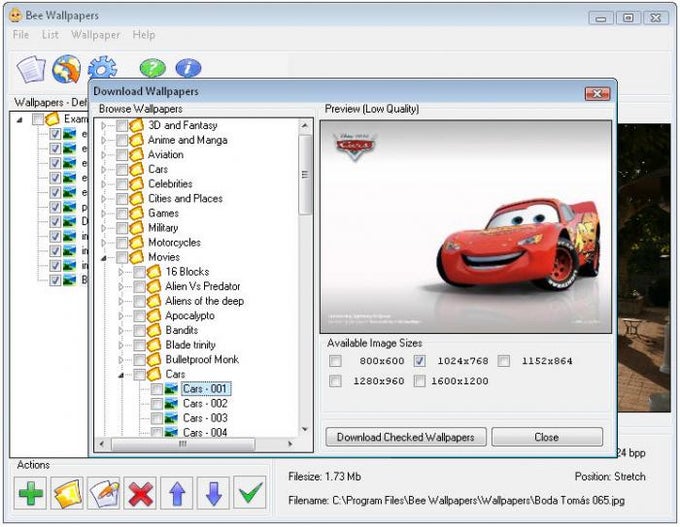680x527 pixels.
Task: Click the folder icon next to Motorcycles
Action: tap(137, 243)
